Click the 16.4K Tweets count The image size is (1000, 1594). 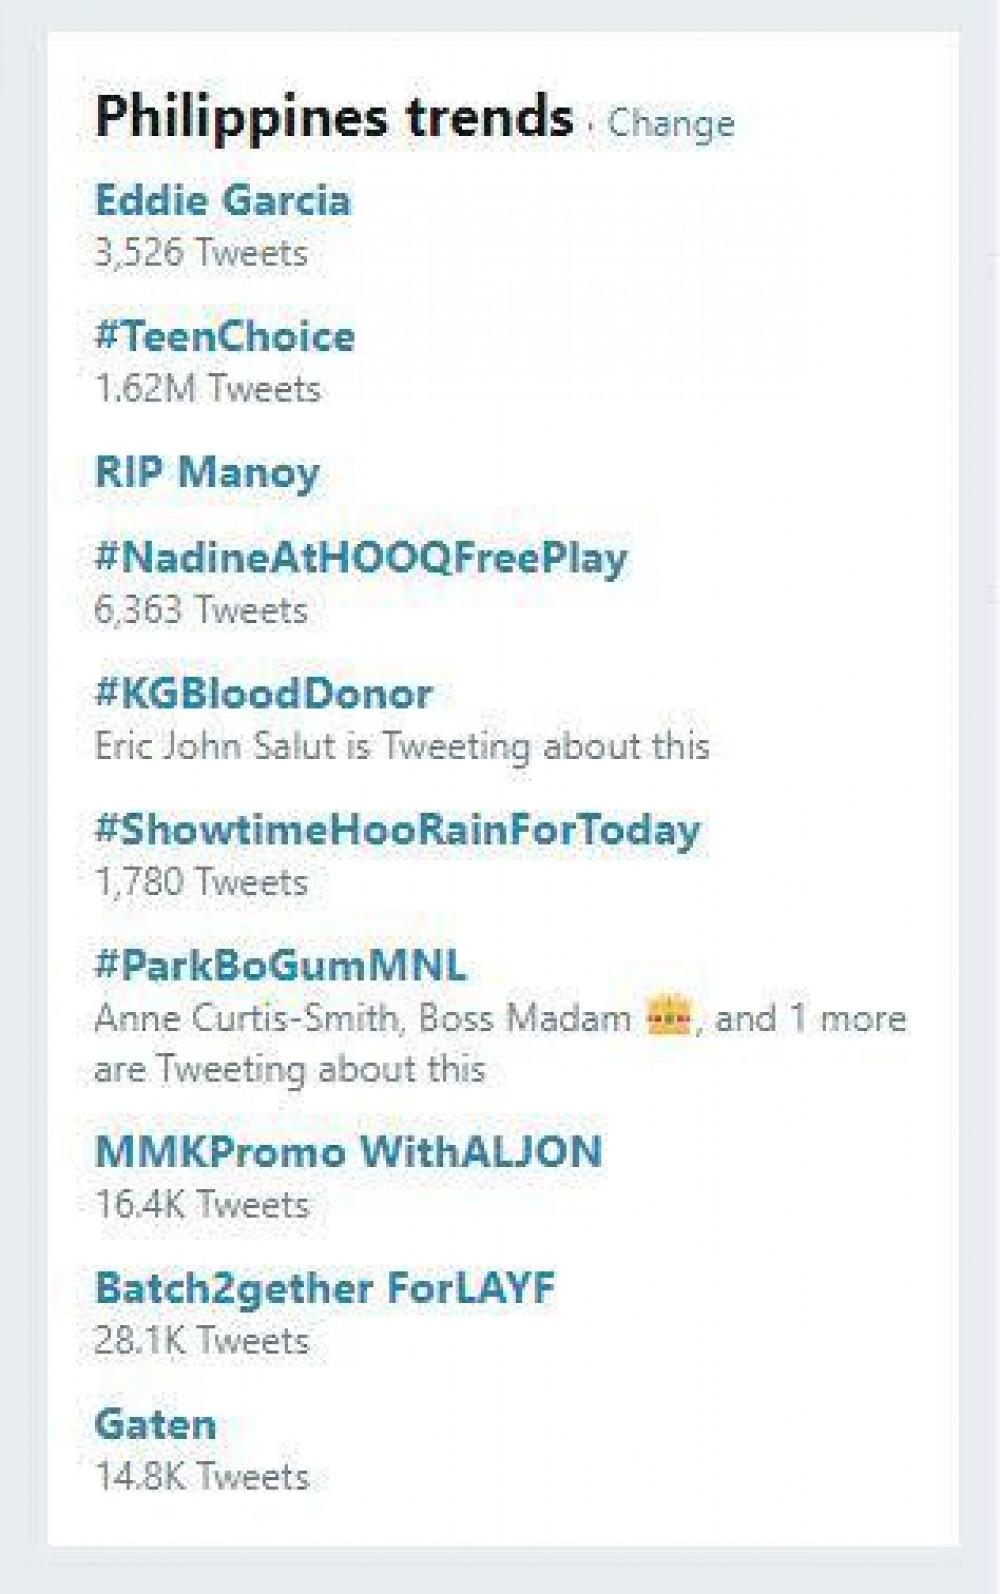coord(201,1204)
